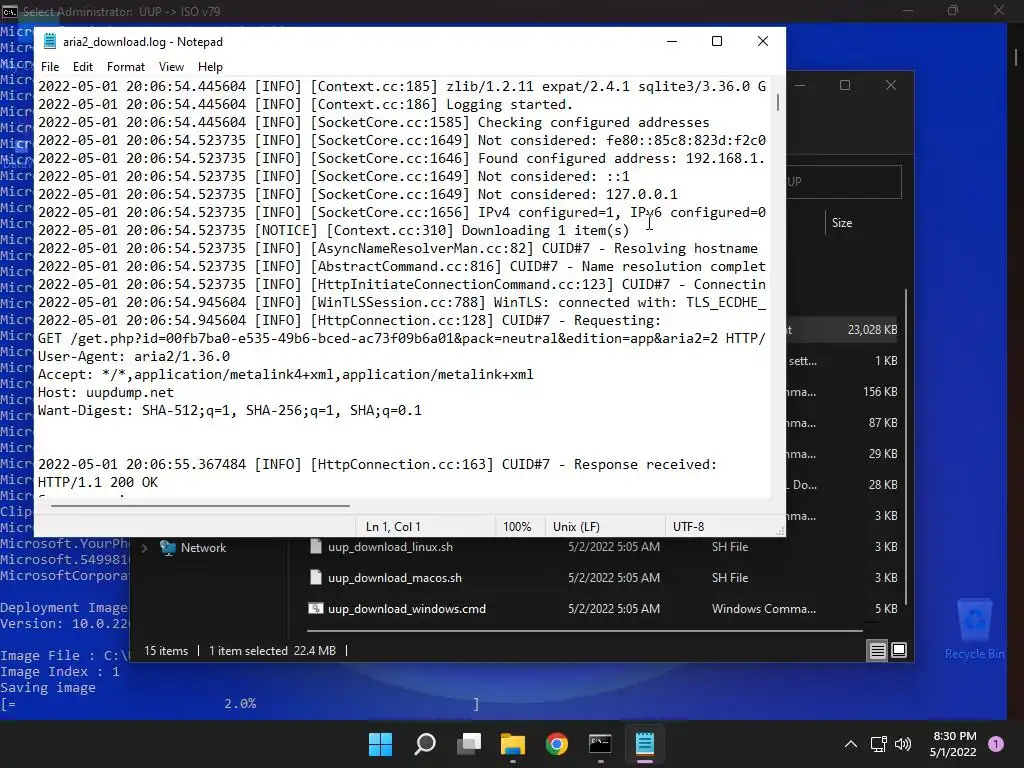Click the Size column header in Explorer
This screenshot has height=768, width=1024.
842,223
